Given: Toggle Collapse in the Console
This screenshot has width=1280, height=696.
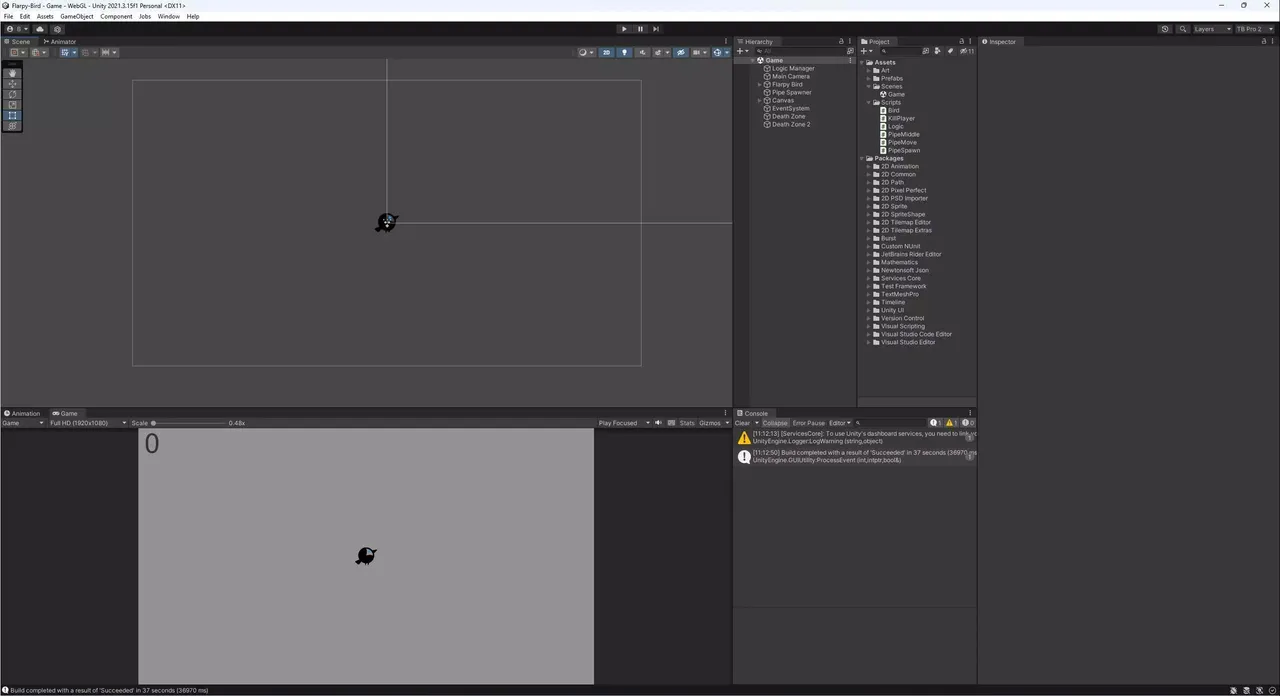Looking at the screenshot, I should tap(775, 423).
